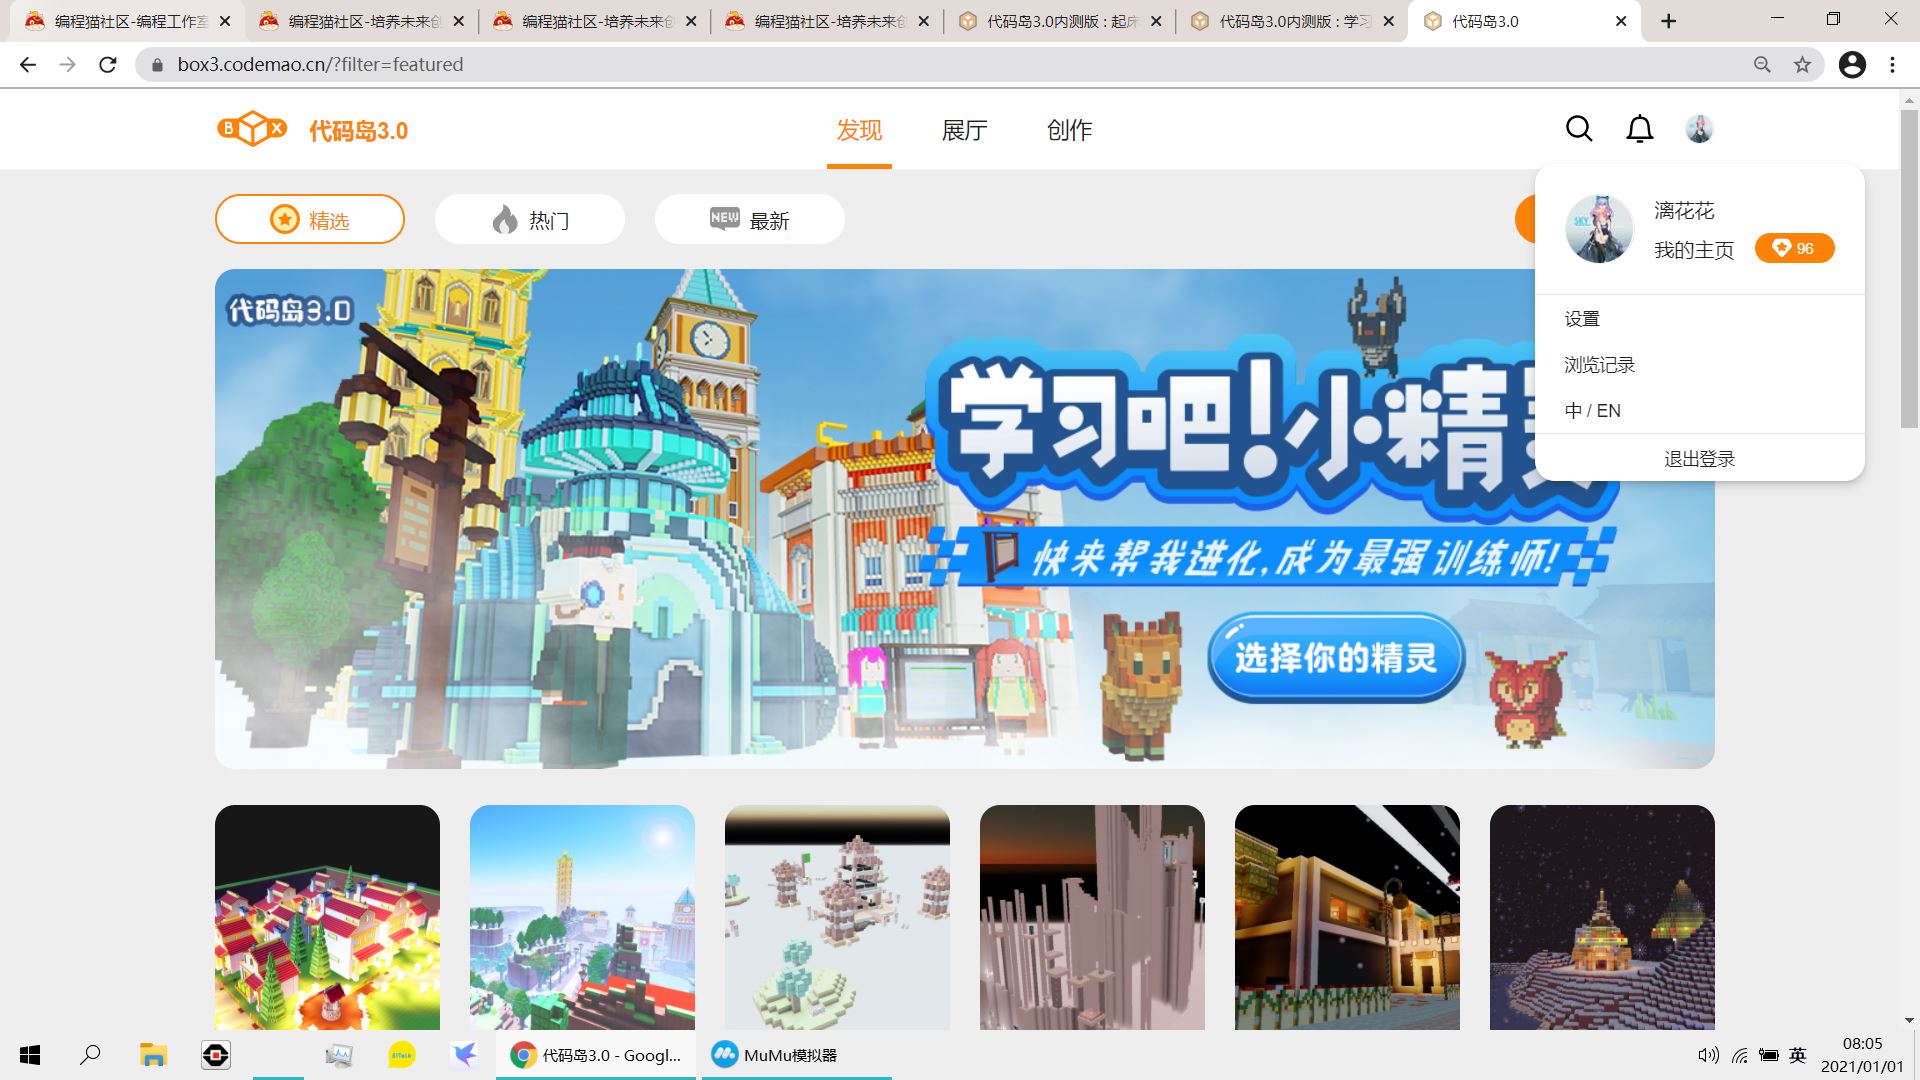Open Windows taskbar search
Screen dimensions: 1920x1080
click(x=90, y=1055)
